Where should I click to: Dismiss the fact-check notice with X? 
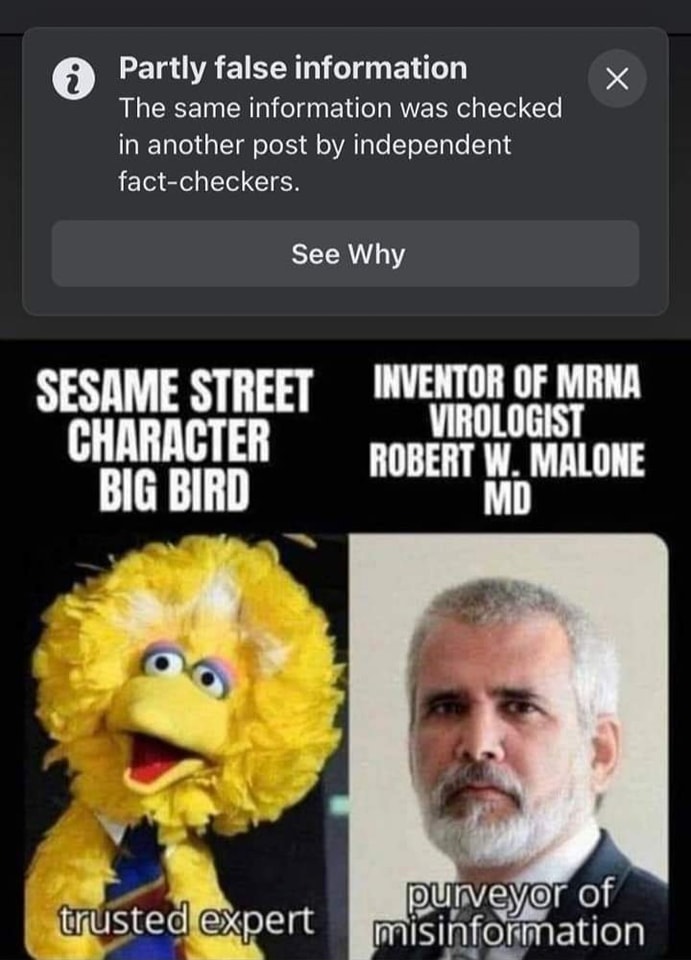click(616, 79)
